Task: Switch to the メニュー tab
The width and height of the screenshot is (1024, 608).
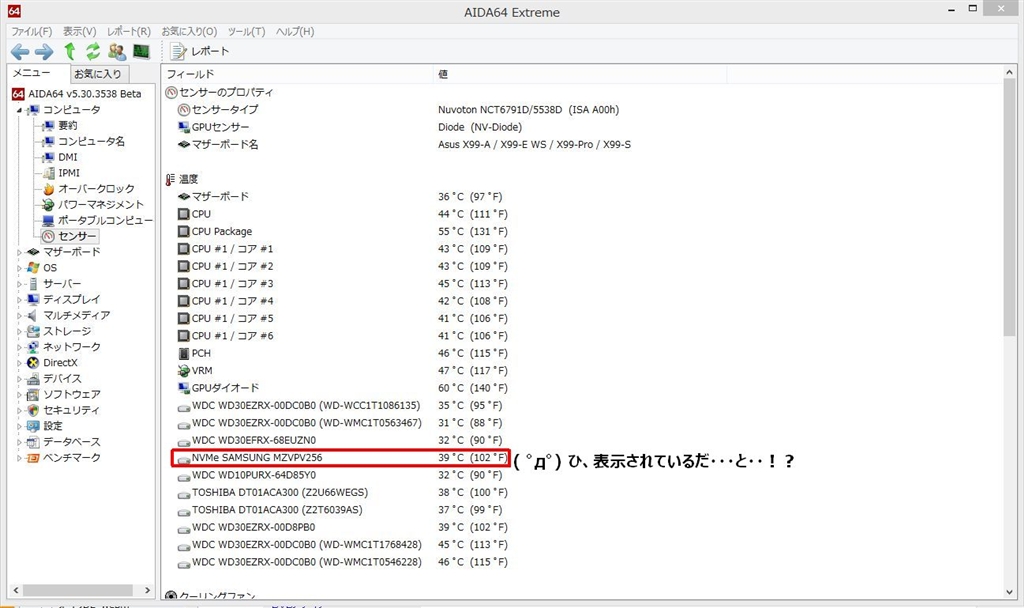Action: [x=31, y=73]
